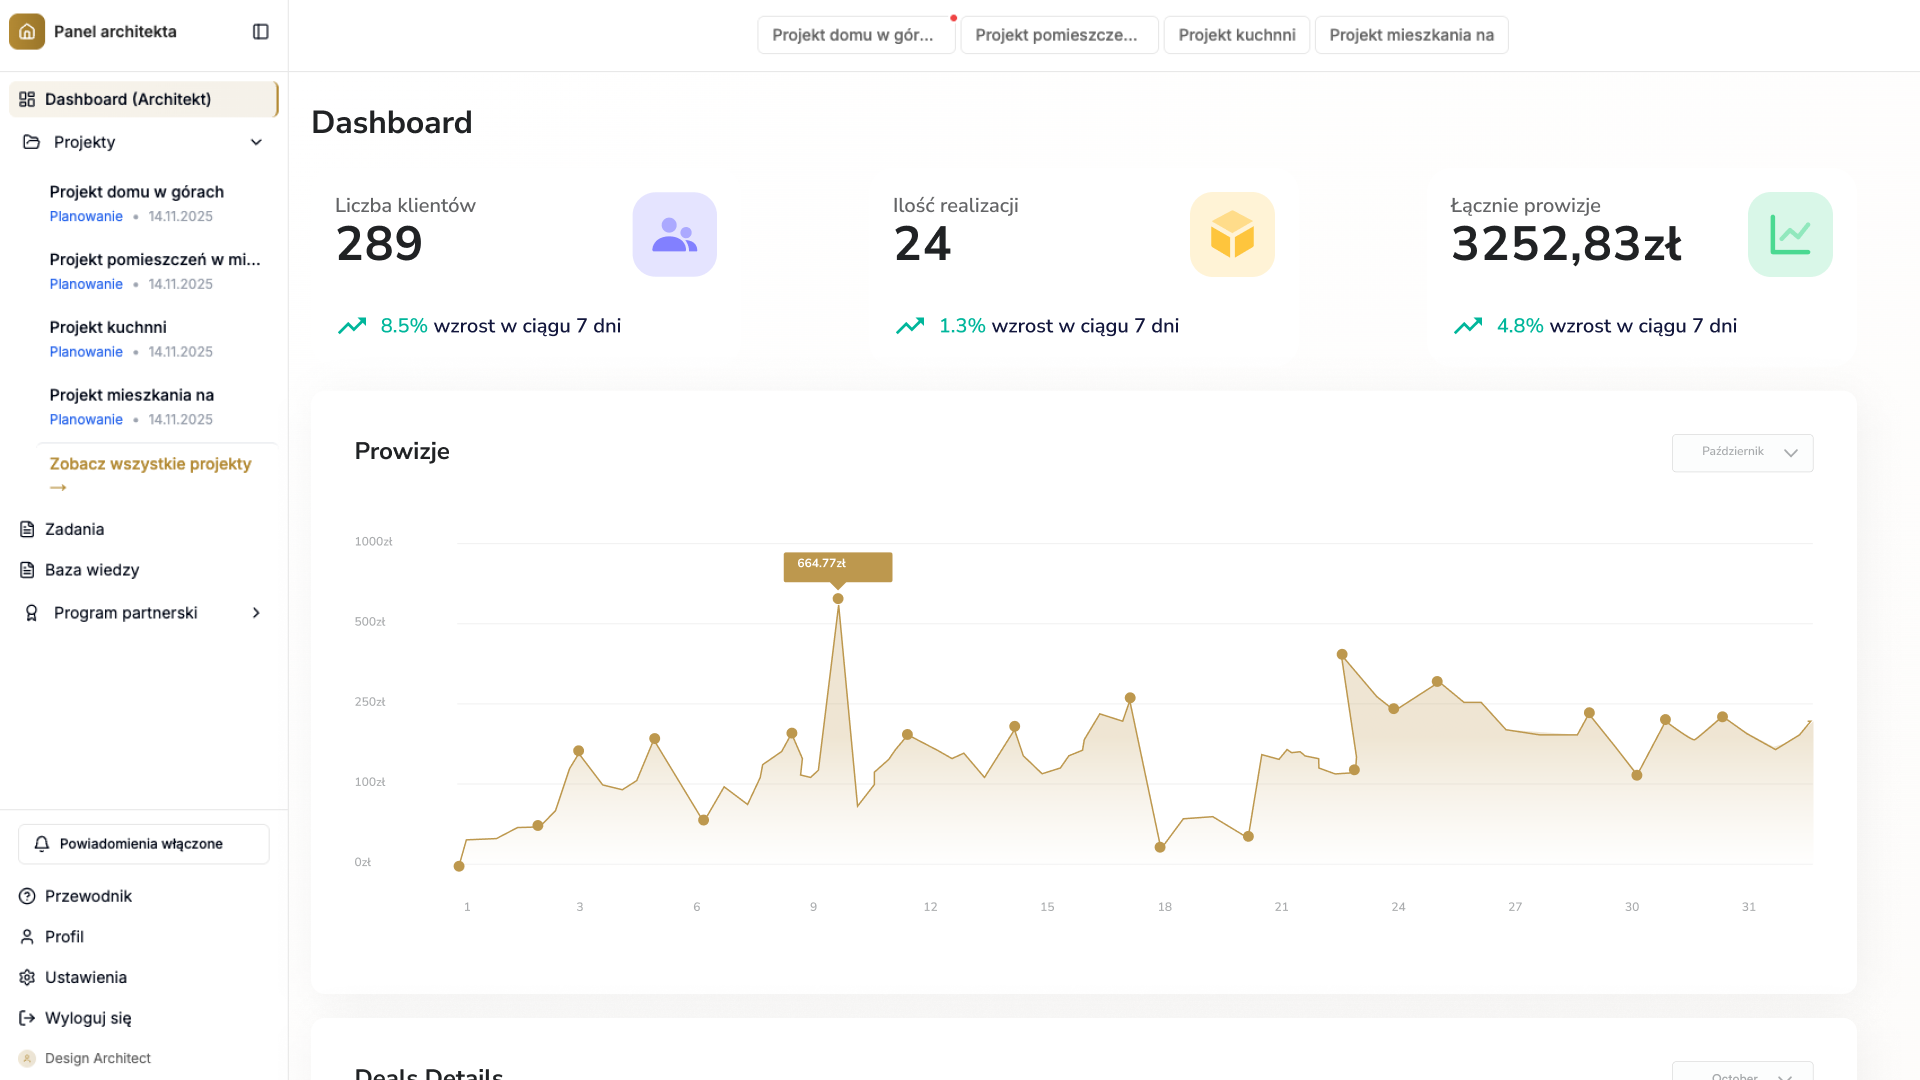Select the Baza wiedzy sidebar item
This screenshot has height=1080, width=1920.
point(91,570)
